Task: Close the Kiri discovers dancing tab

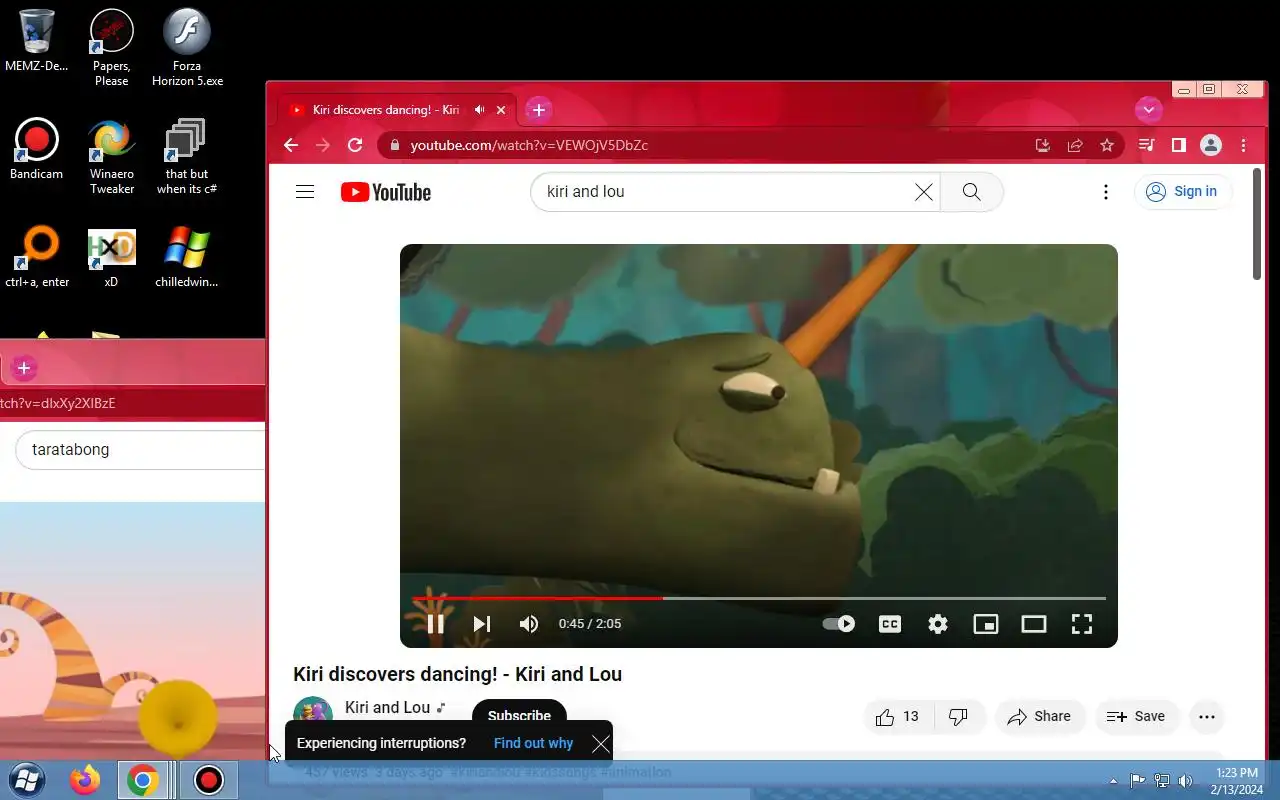Action: [502, 110]
